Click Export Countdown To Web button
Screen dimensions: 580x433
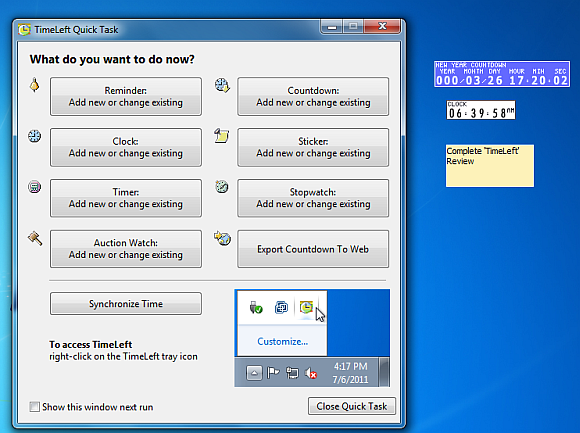(313, 249)
